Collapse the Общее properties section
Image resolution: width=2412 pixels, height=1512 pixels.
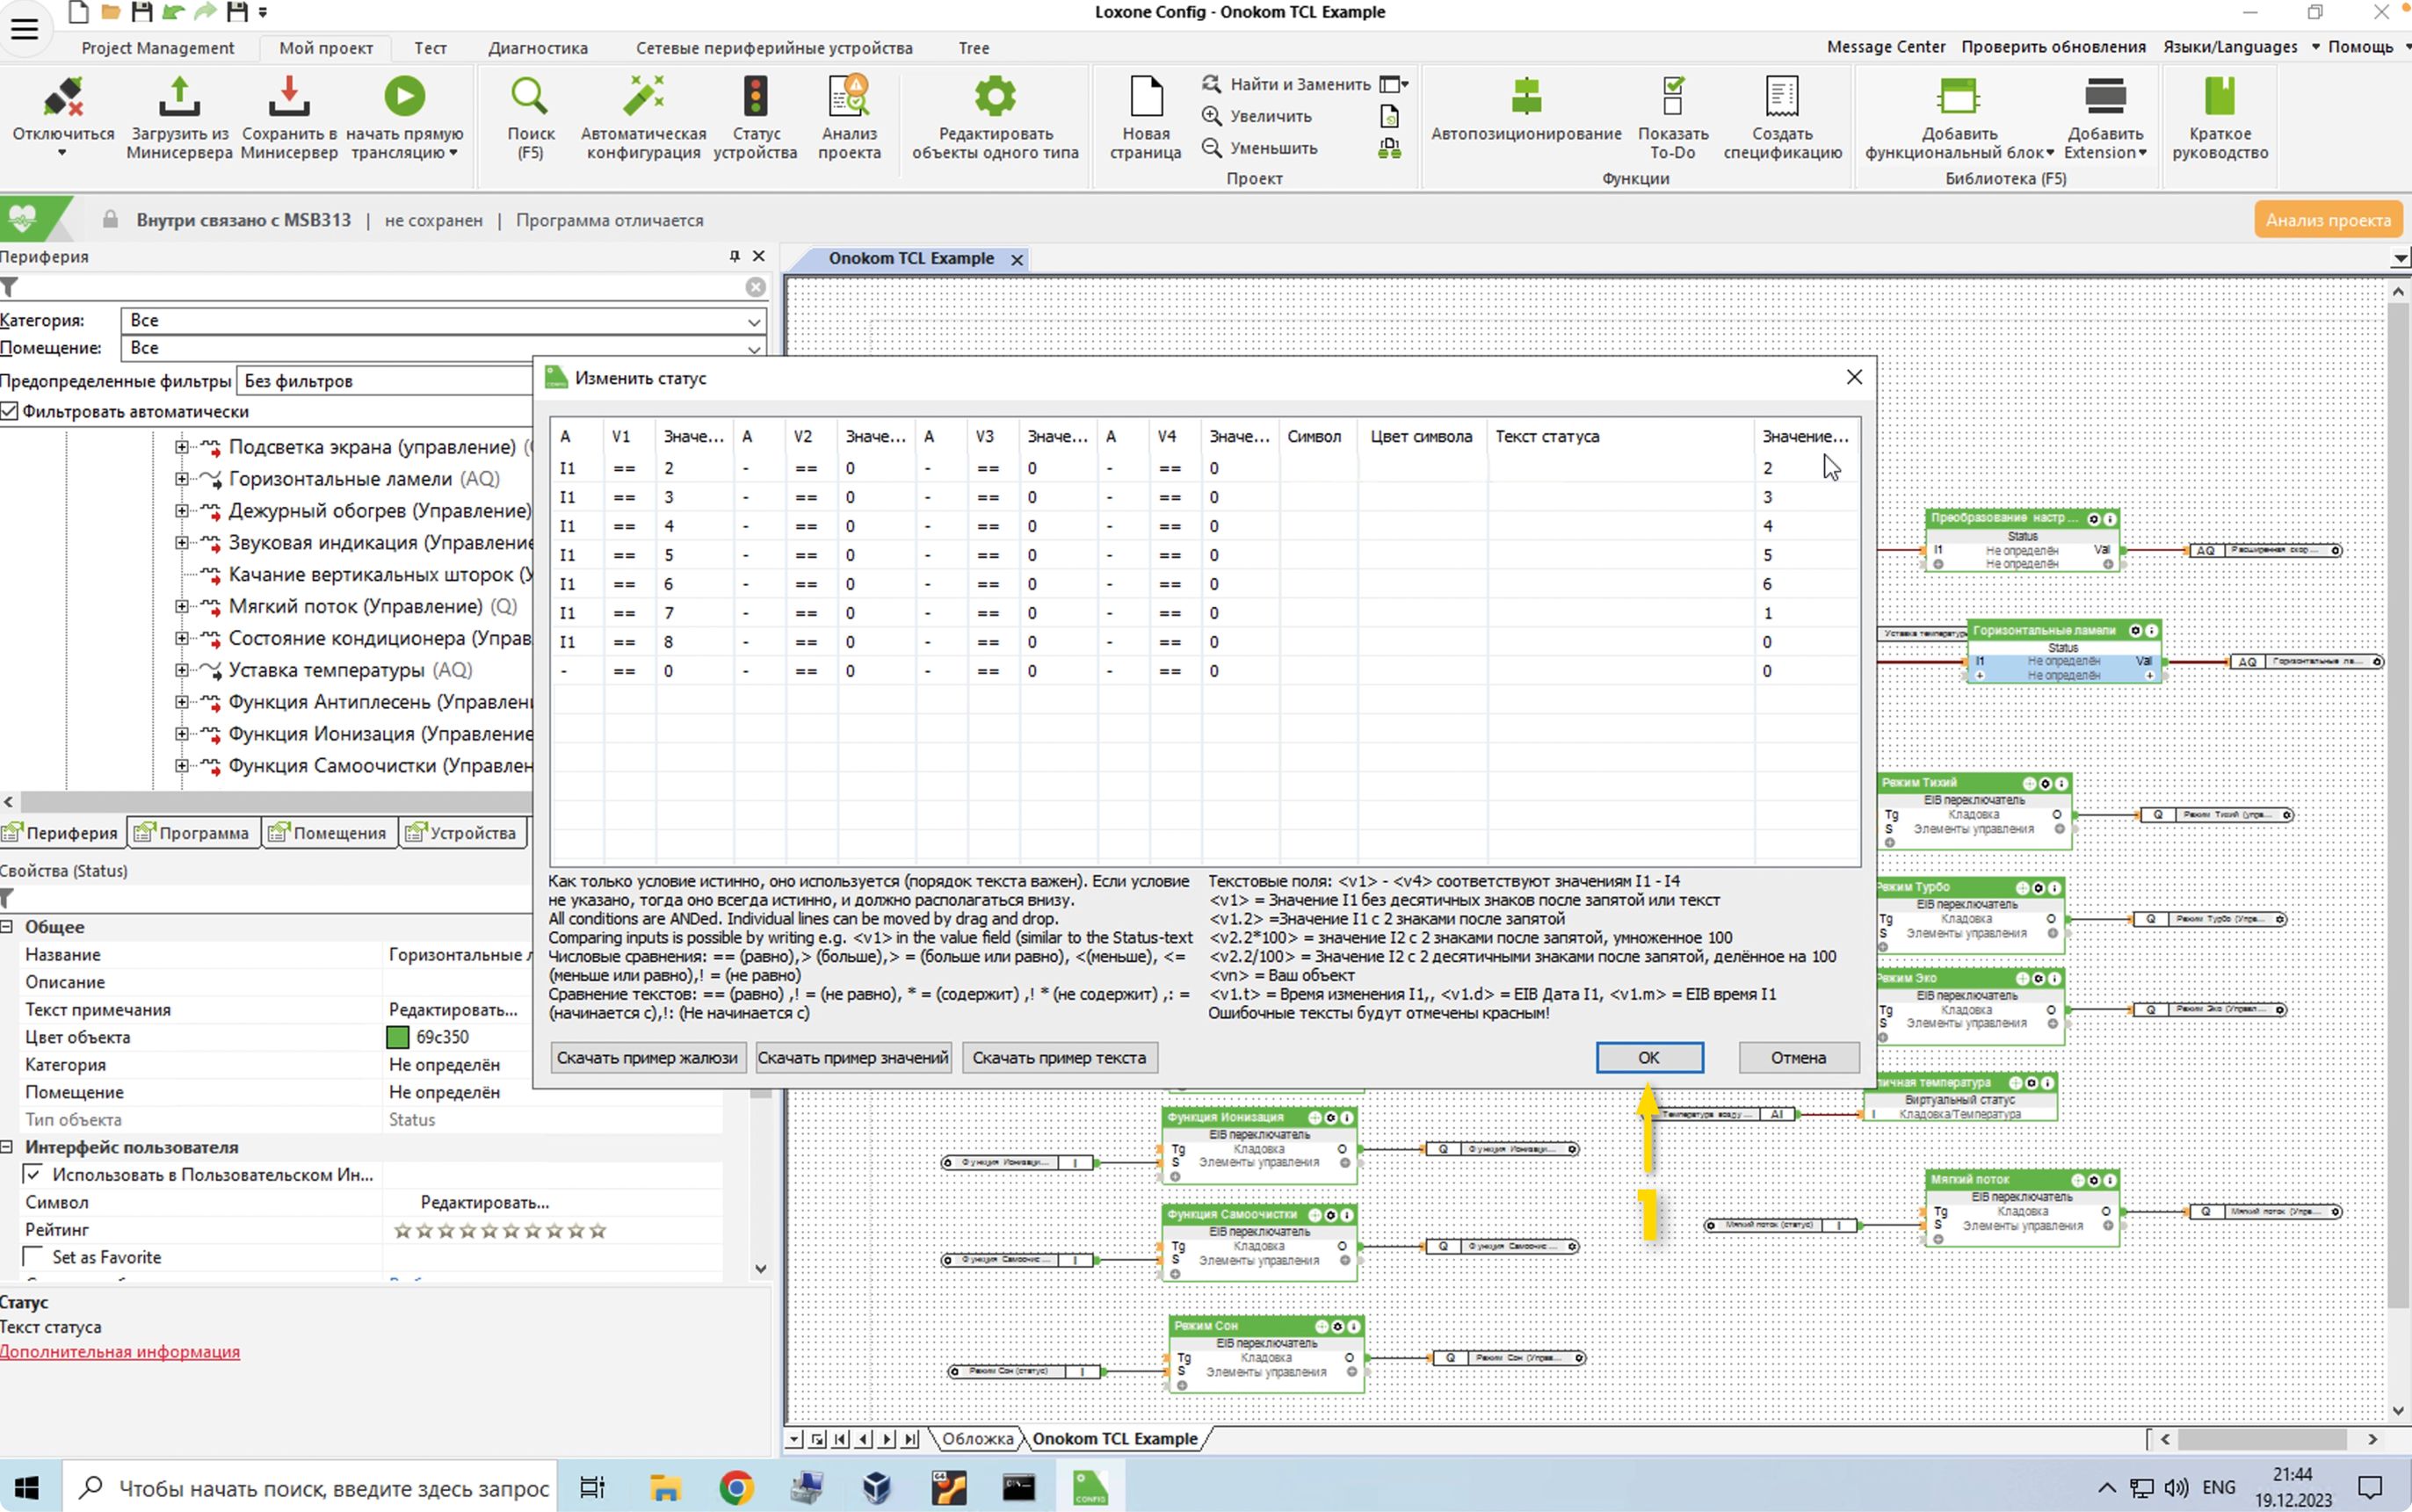[x=7, y=927]
